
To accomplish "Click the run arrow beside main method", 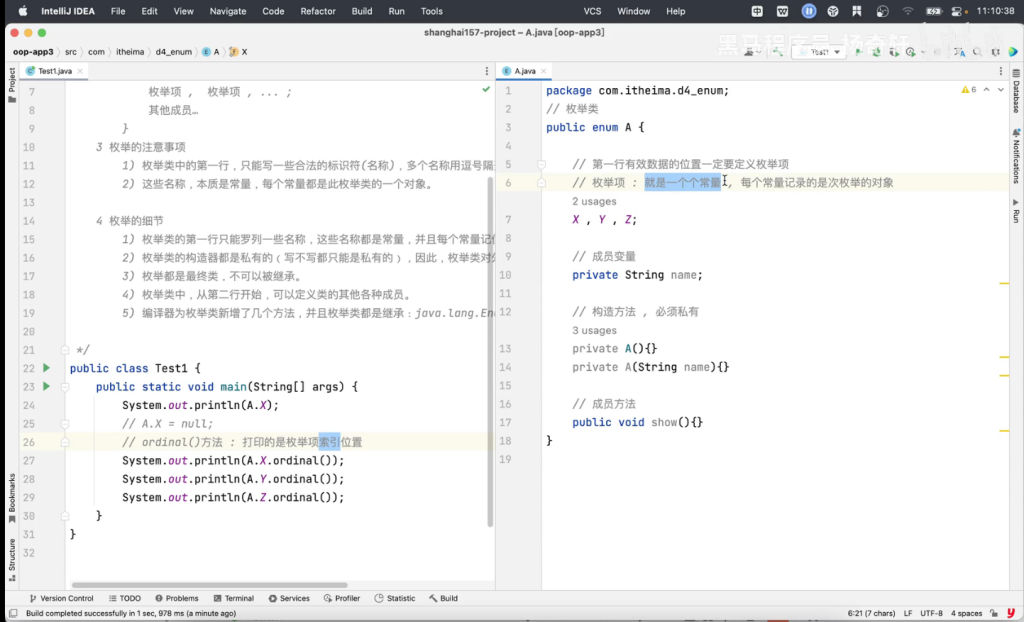I will tap(46, 386).
